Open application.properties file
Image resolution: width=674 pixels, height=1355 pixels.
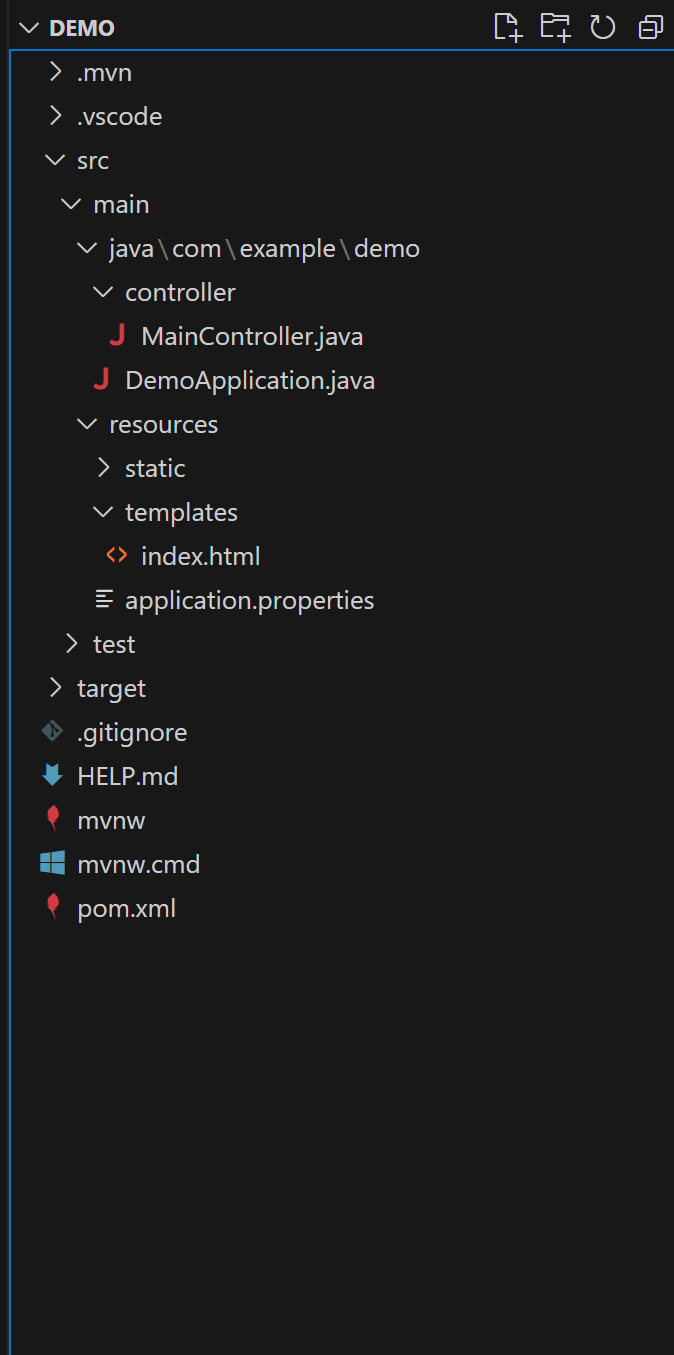(249, 600)
